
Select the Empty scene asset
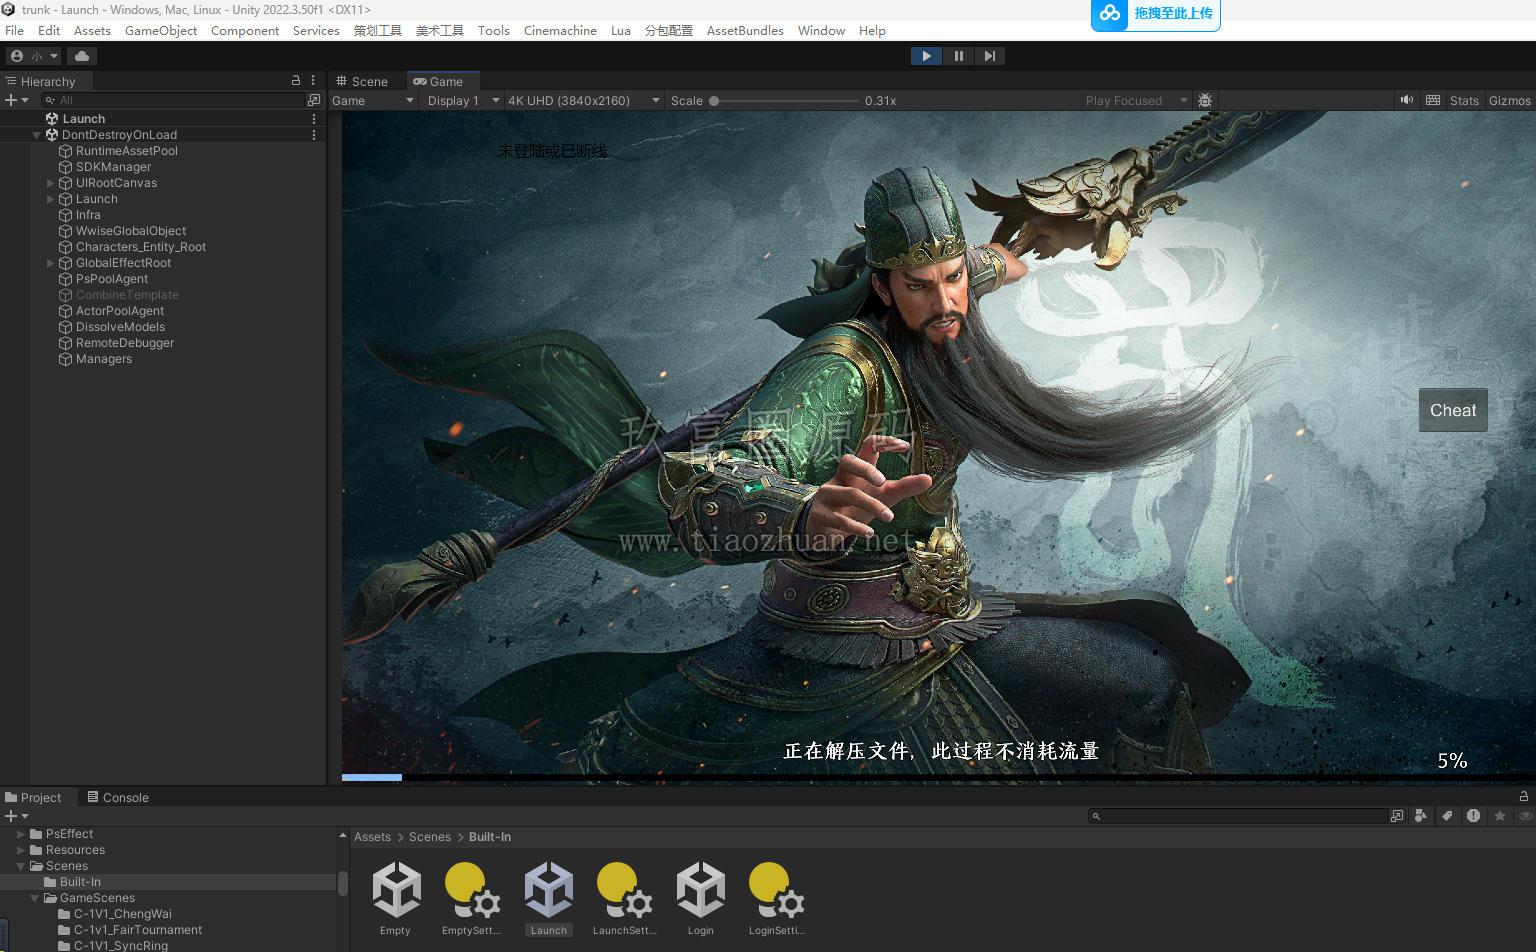click(x=396, y=899)
